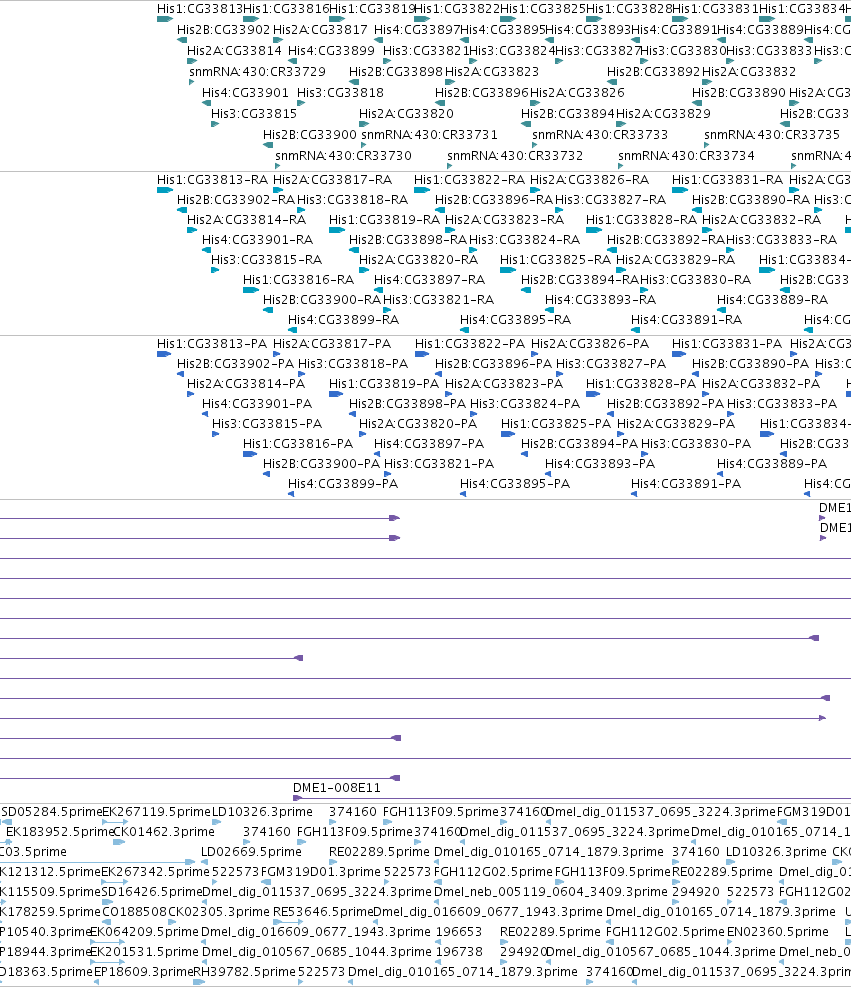Select the snmRNA:430:CR33729 label
The image size is (851, 987).
[257, 72]
